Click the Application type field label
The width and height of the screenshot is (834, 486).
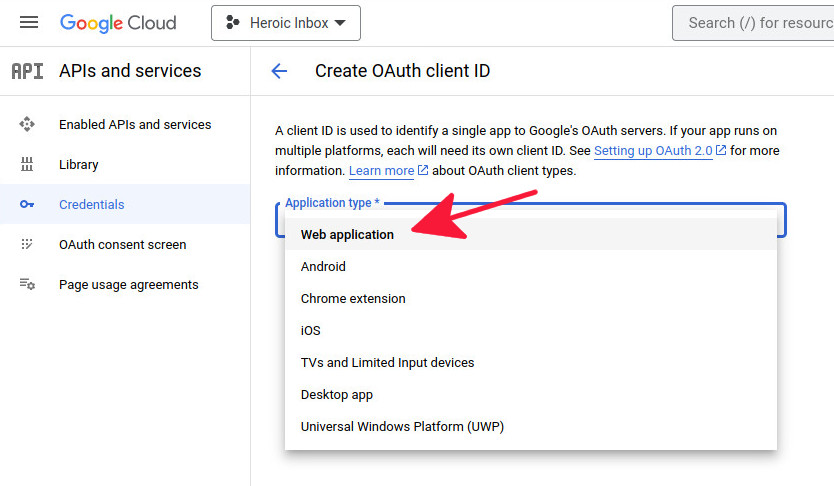pos(332,203)
